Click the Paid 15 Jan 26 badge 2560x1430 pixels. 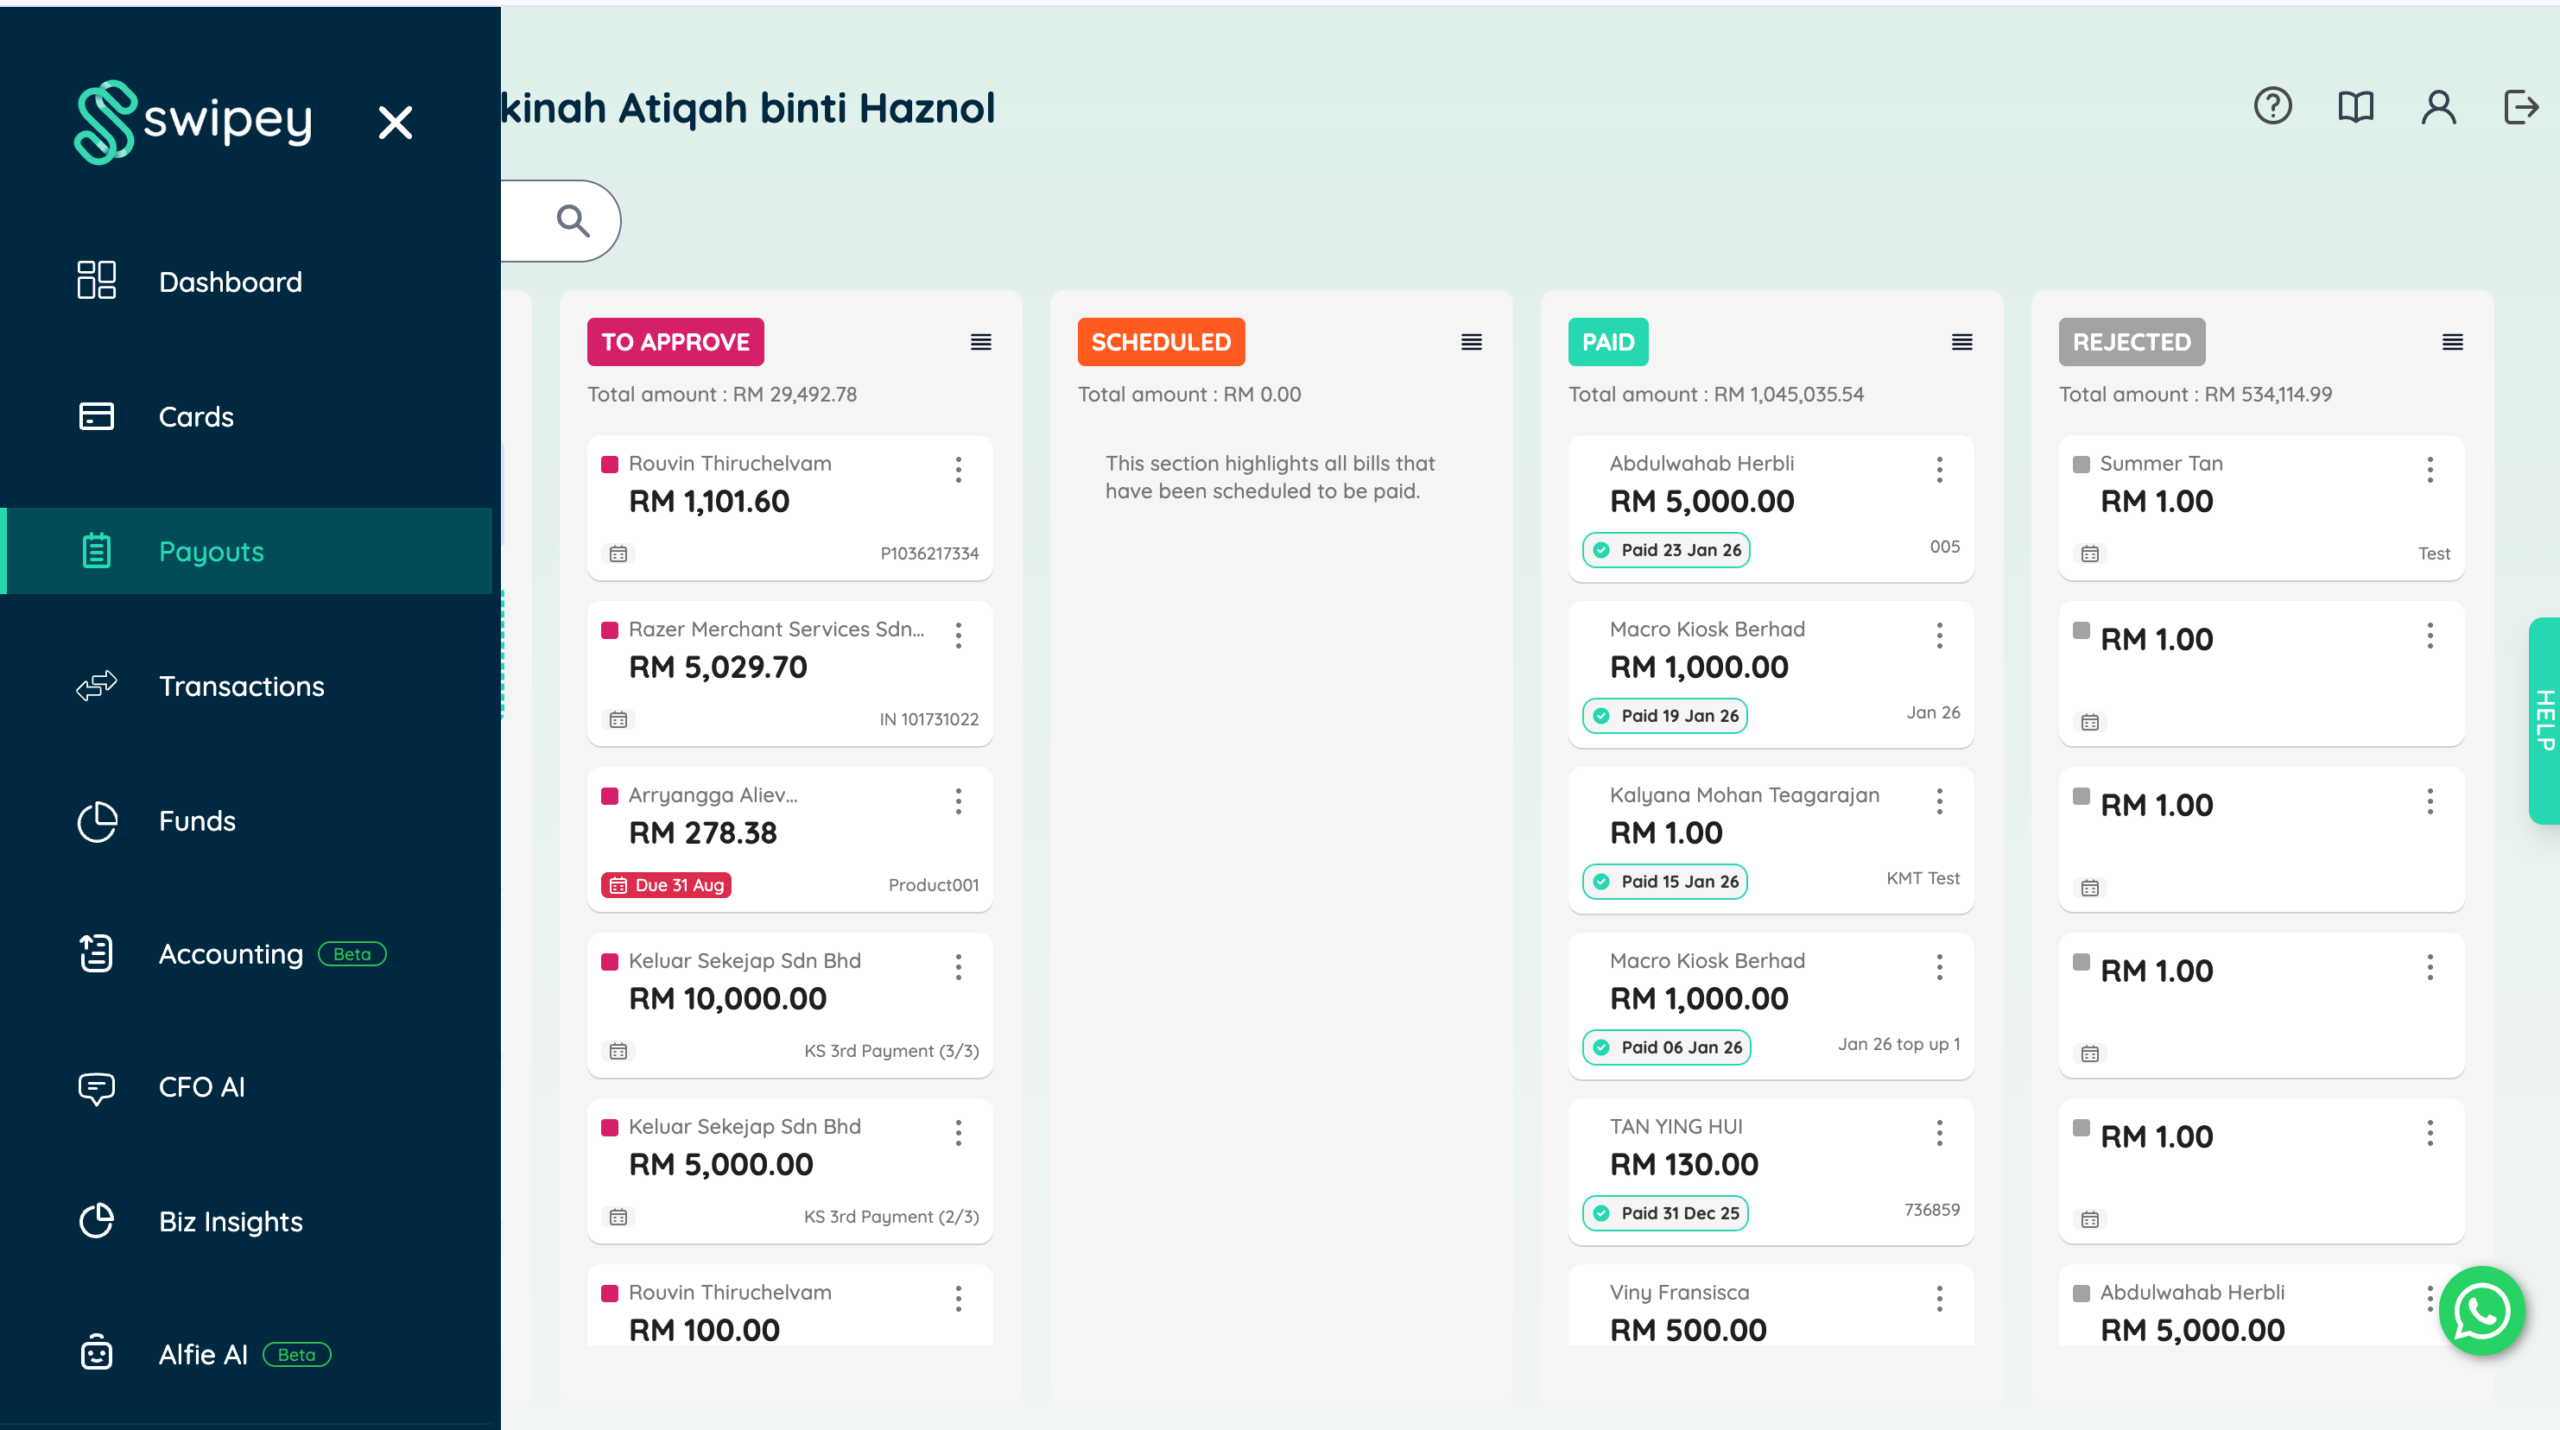(1665, 882)
